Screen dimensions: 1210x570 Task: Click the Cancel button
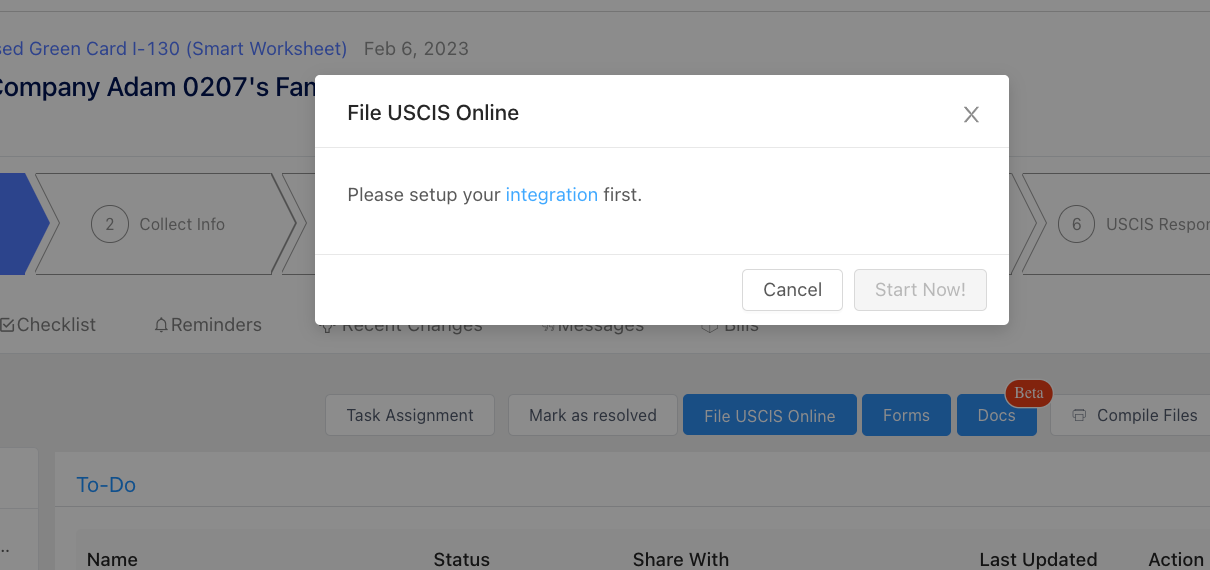click(x=792, y=290)
